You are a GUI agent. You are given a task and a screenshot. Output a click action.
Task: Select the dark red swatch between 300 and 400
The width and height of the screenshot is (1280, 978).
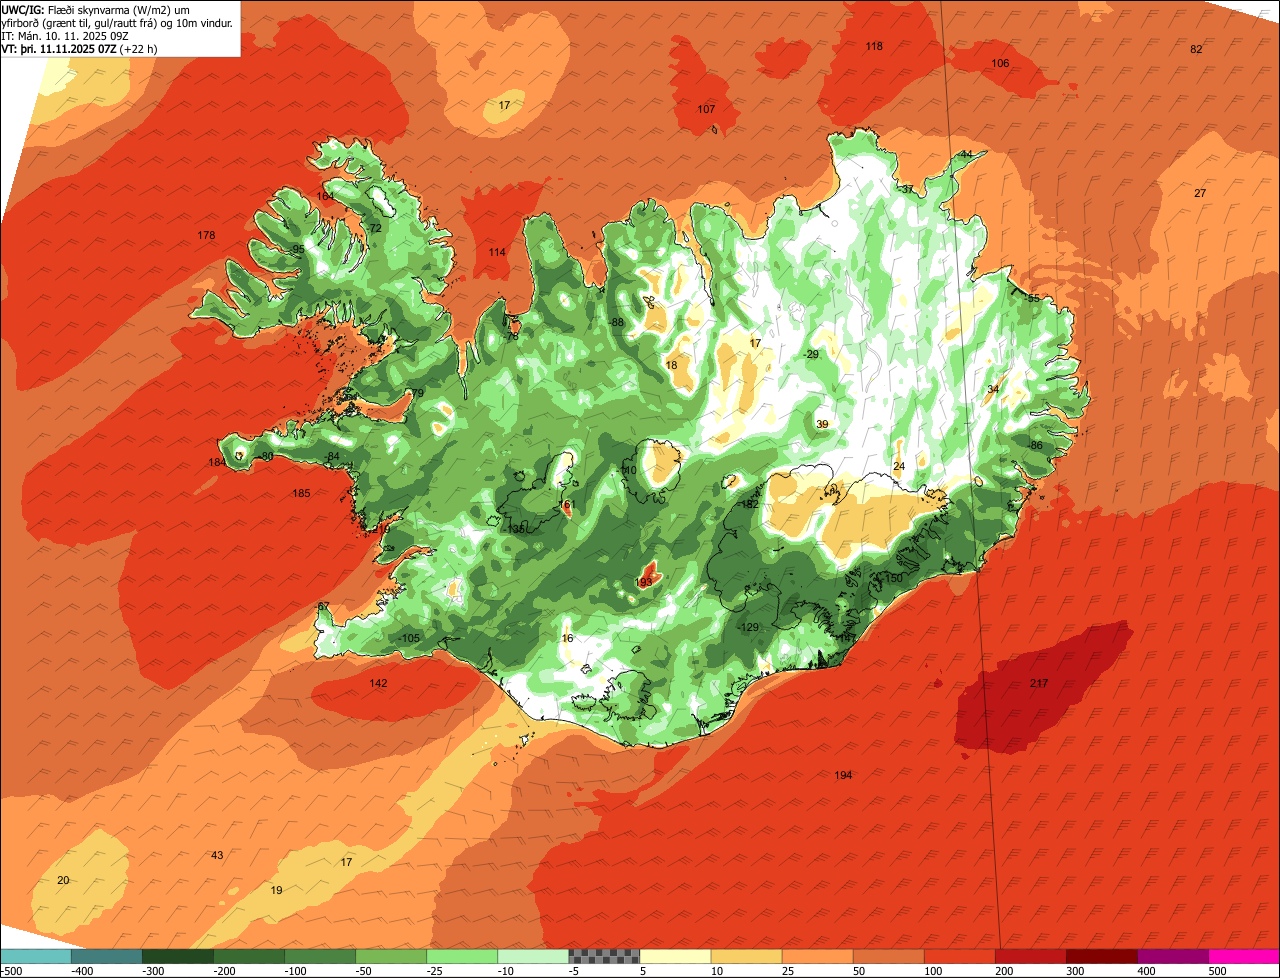[1102, 957]
